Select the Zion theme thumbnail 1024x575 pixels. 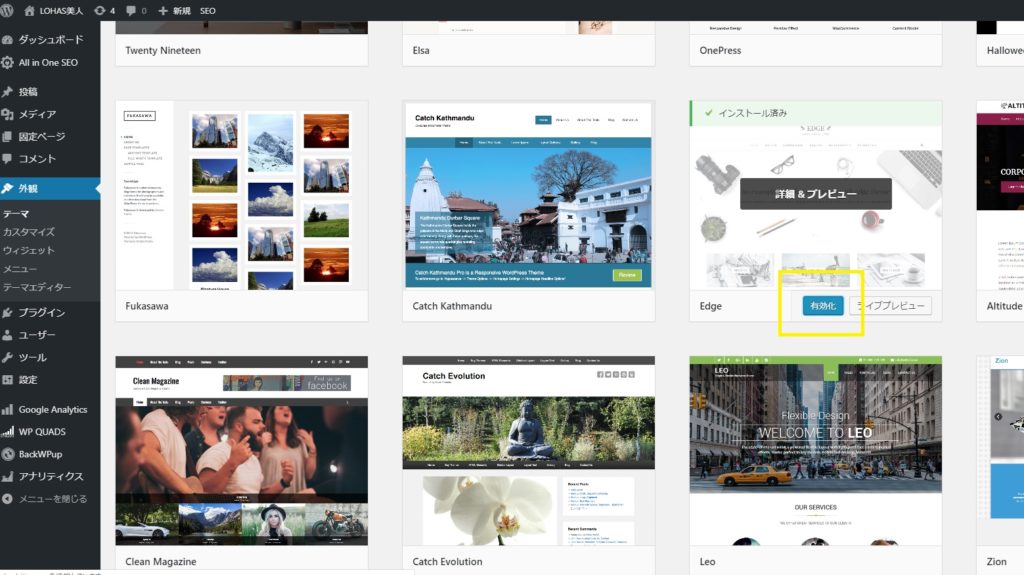[x=1000, y=451]
